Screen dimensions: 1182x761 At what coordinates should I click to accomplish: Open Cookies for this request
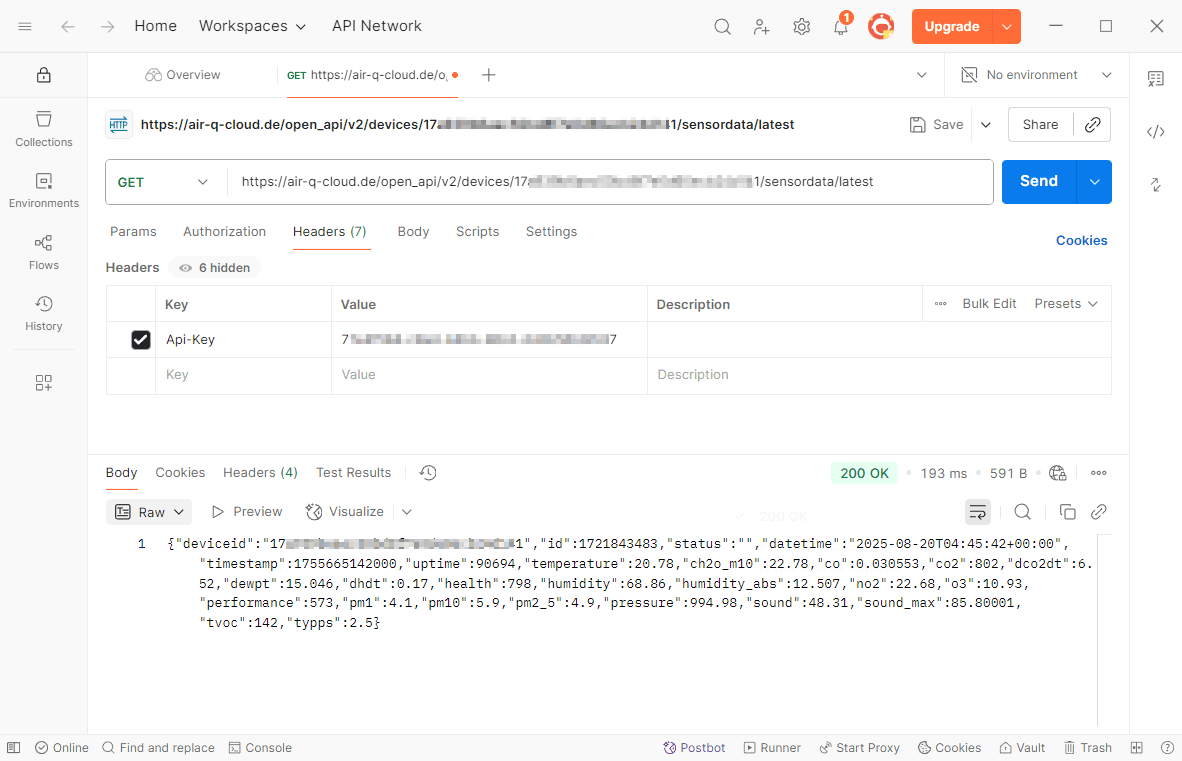pos(1081,240)
